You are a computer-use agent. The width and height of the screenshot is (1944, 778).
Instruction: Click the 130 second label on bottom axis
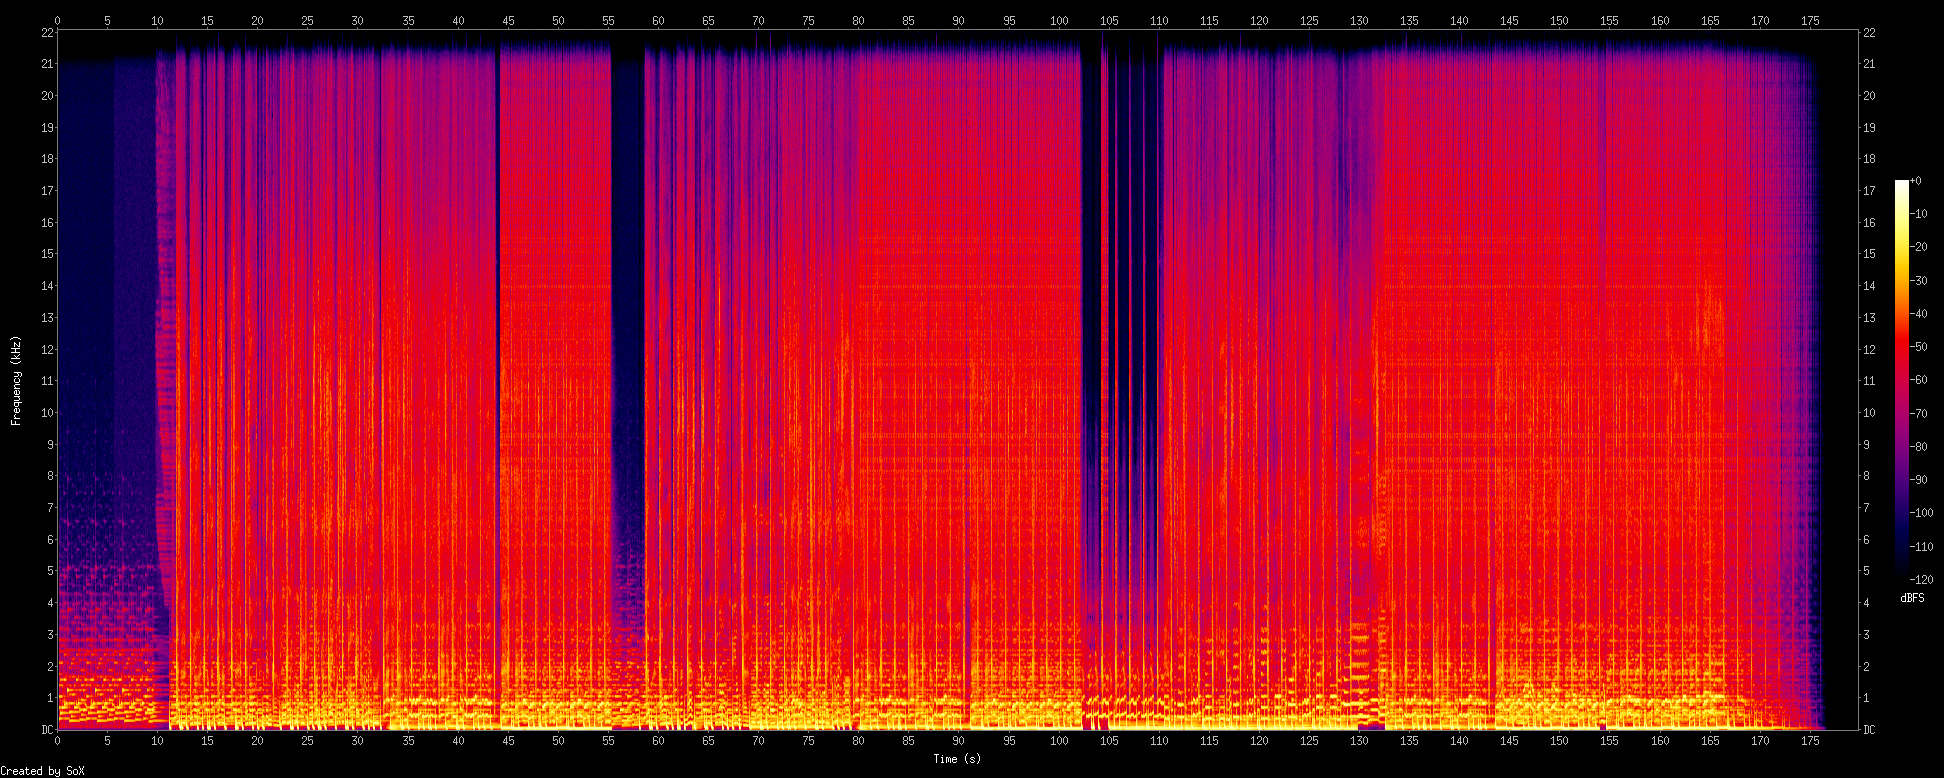point(1359,741)
